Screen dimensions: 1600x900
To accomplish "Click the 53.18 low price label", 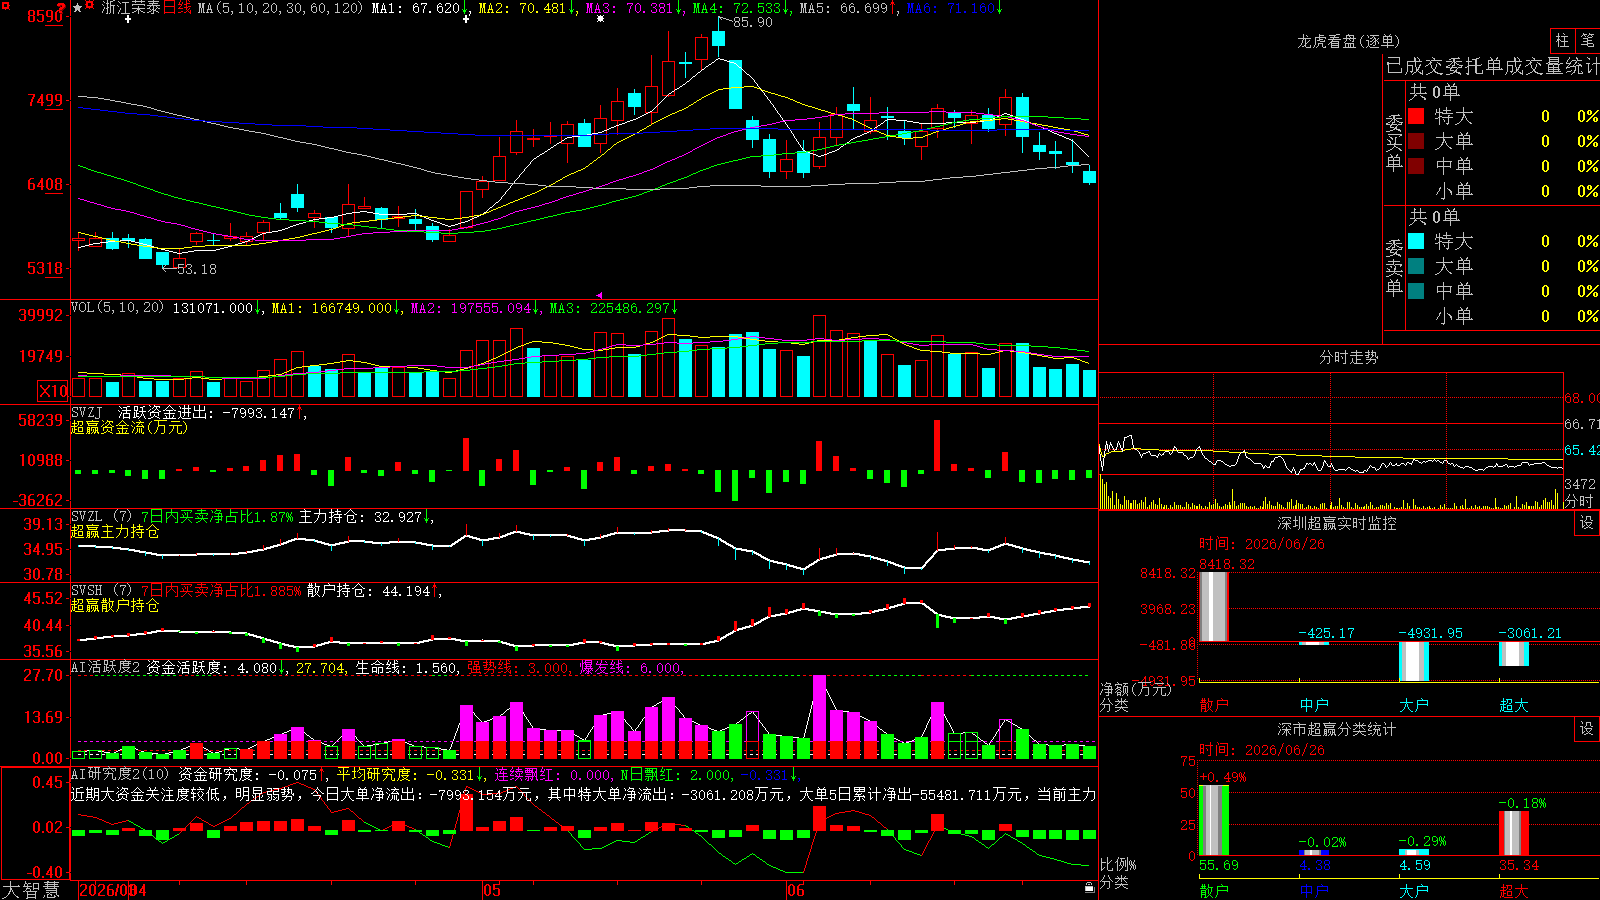I will click(x=196, y=269).
